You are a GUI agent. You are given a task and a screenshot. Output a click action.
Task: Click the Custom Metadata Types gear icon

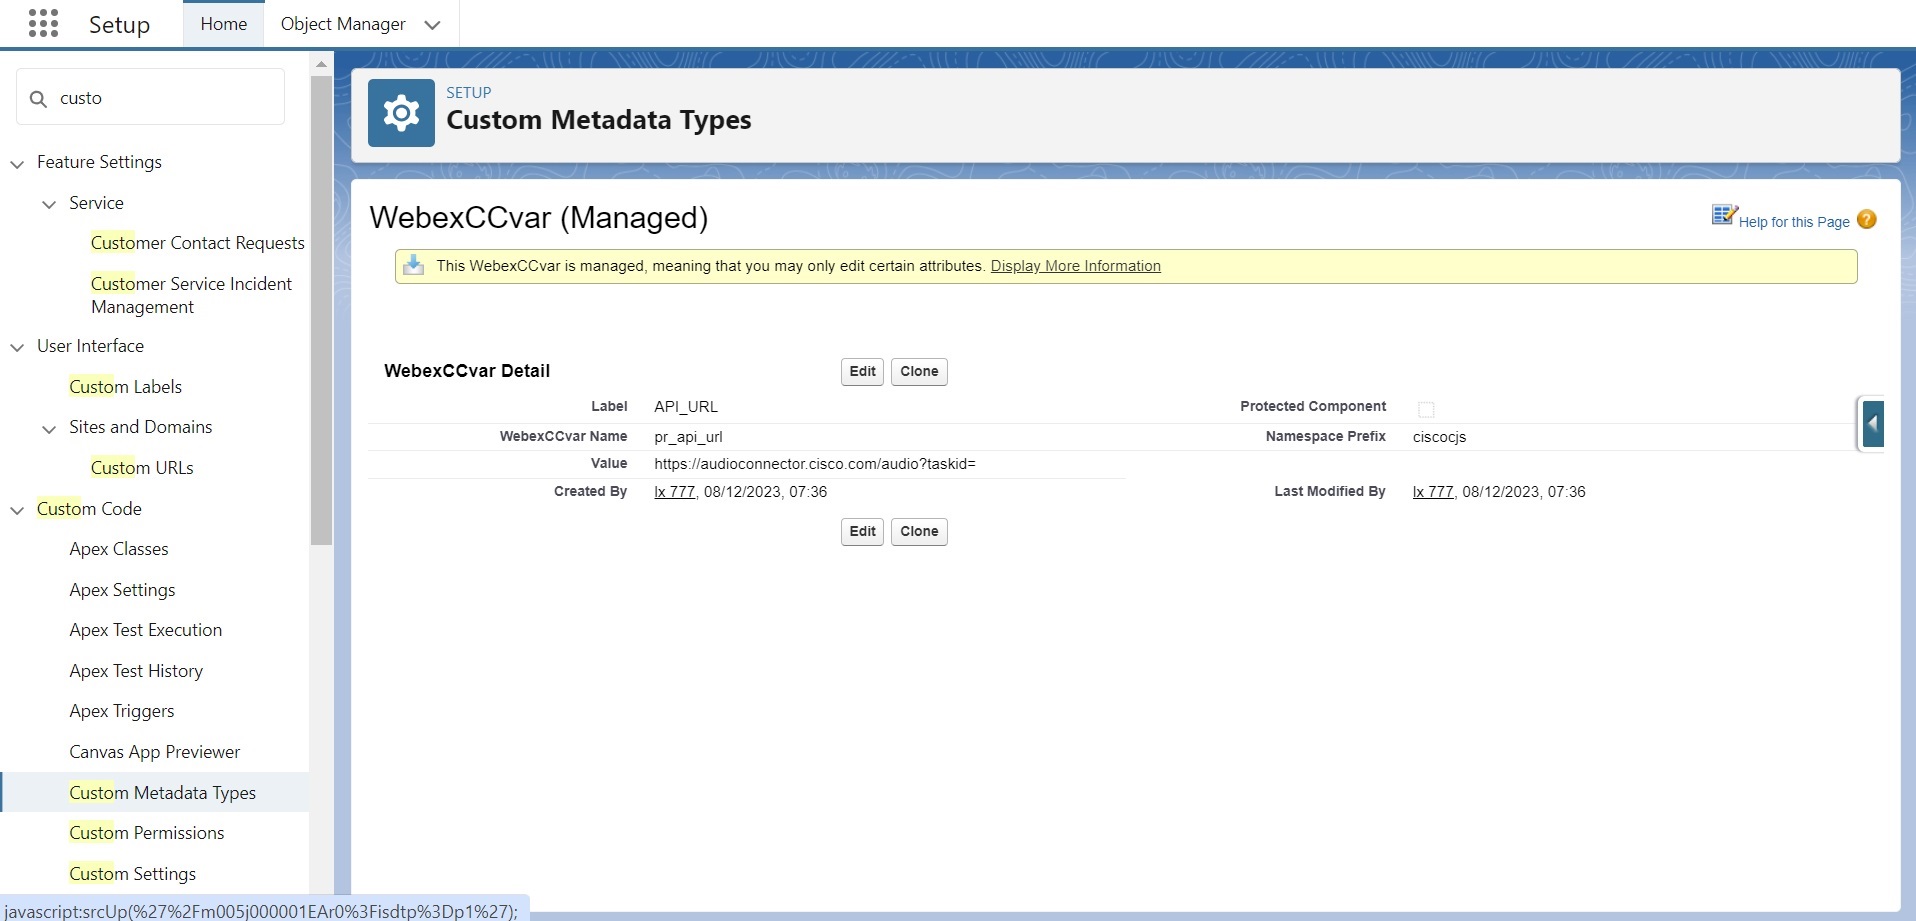401,113
